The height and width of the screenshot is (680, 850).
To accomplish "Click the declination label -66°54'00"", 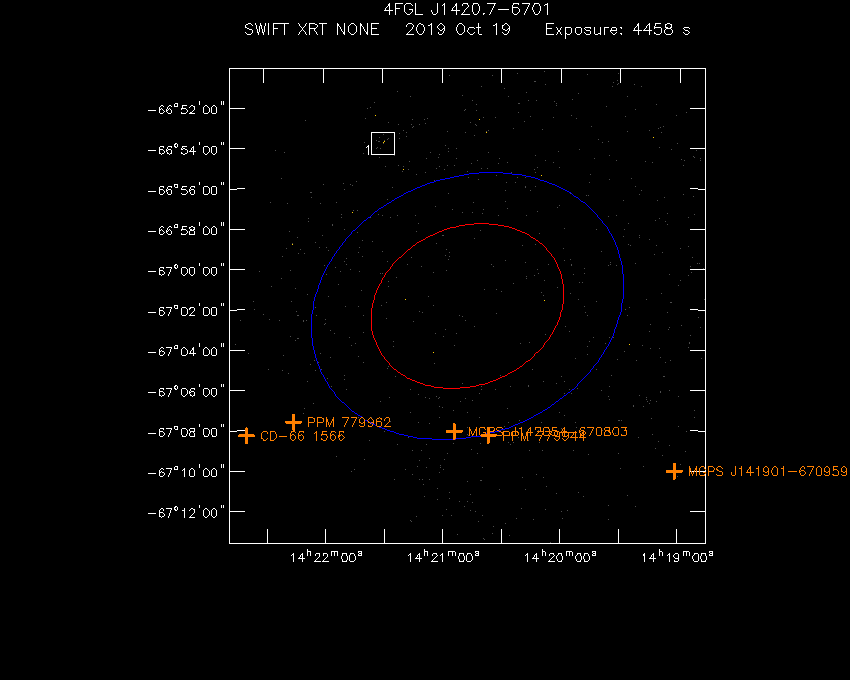I will click(x=186, y=150).
